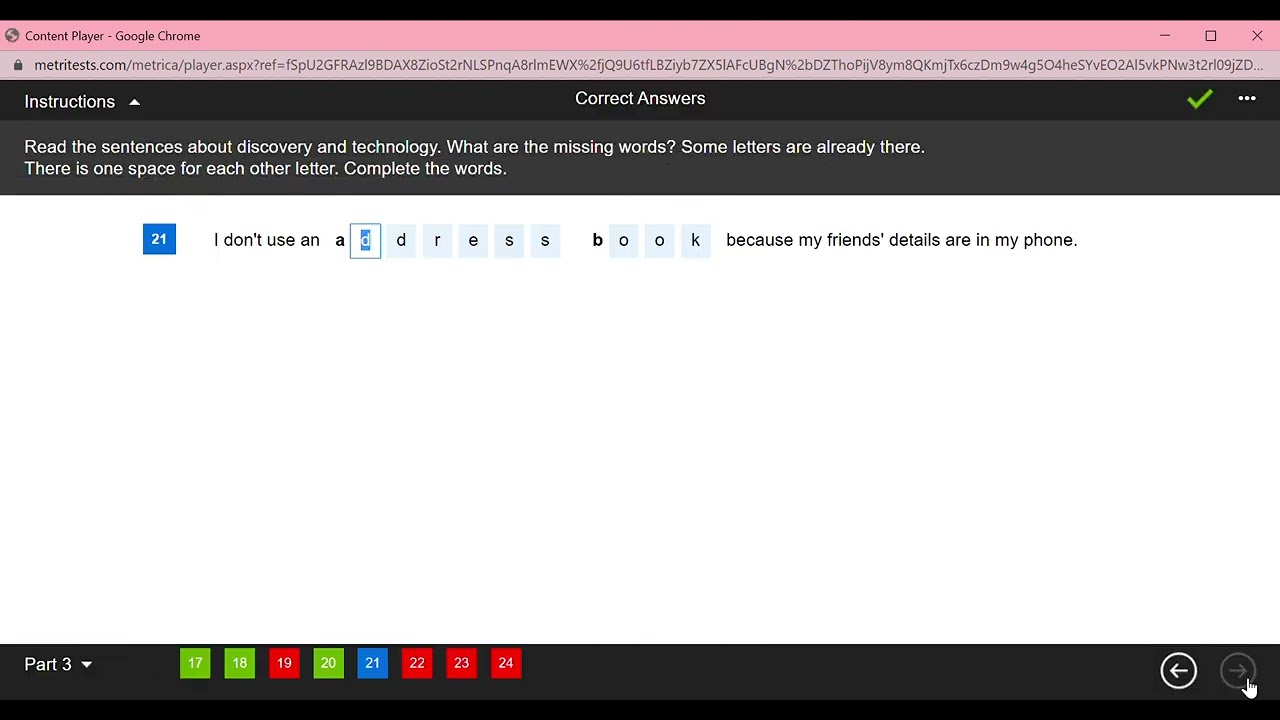Click the highlighted first 'd' letter box
Screen dimensions: 1280x720
point(365,240)
